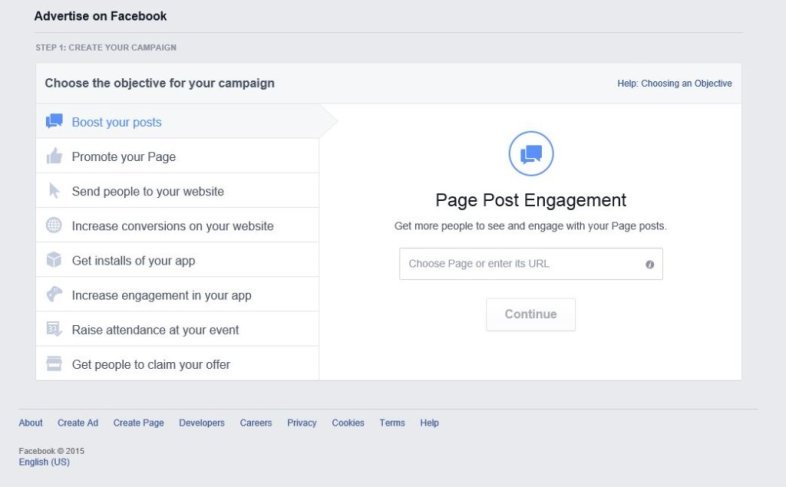Click the storefront icon for claim your offer
This screenshot has height=487, width=786.
[54, 363]
